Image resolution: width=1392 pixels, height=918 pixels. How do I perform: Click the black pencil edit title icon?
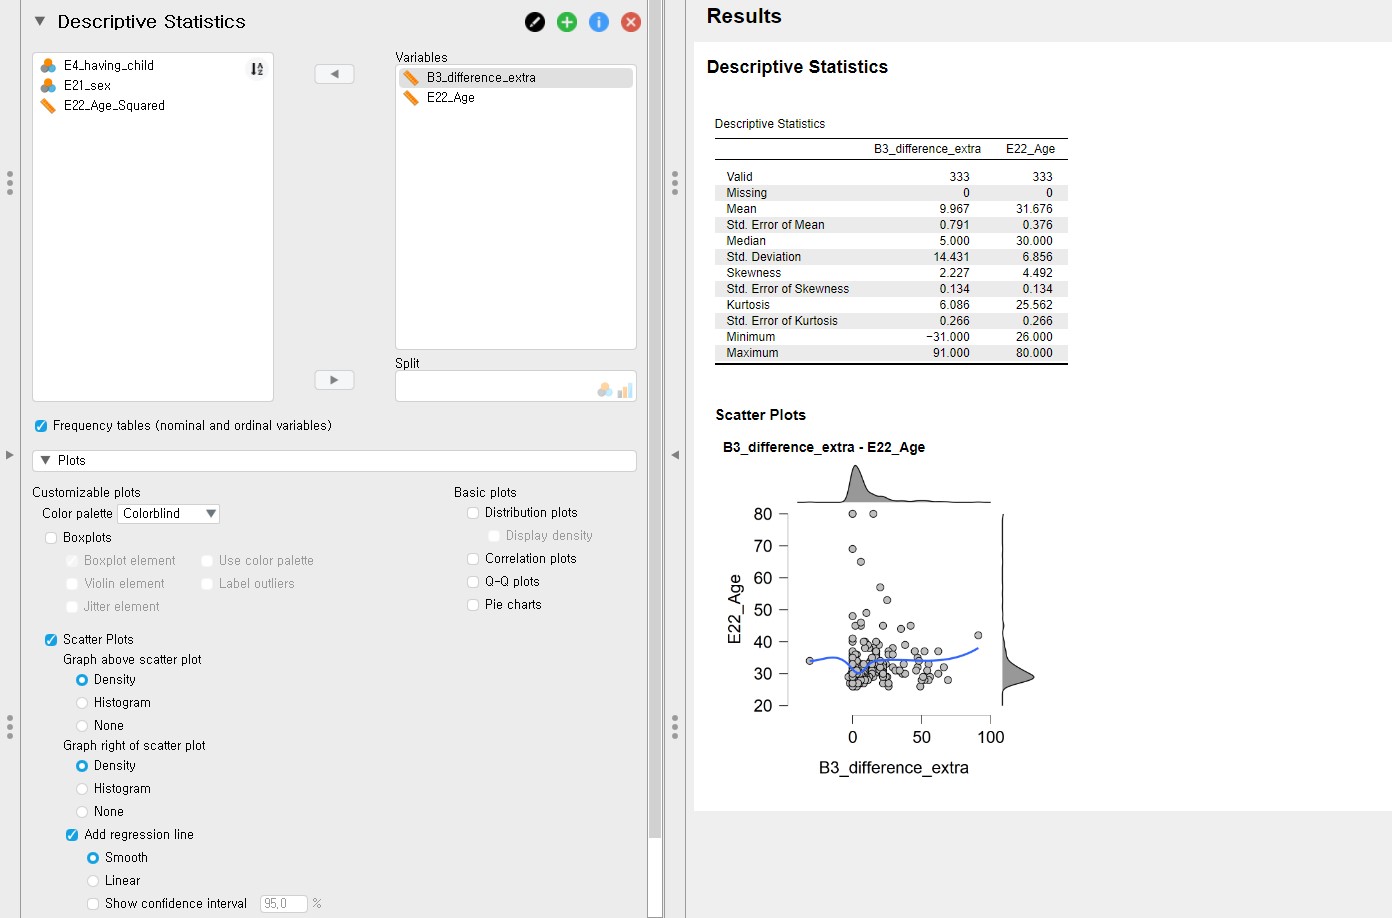535,22
